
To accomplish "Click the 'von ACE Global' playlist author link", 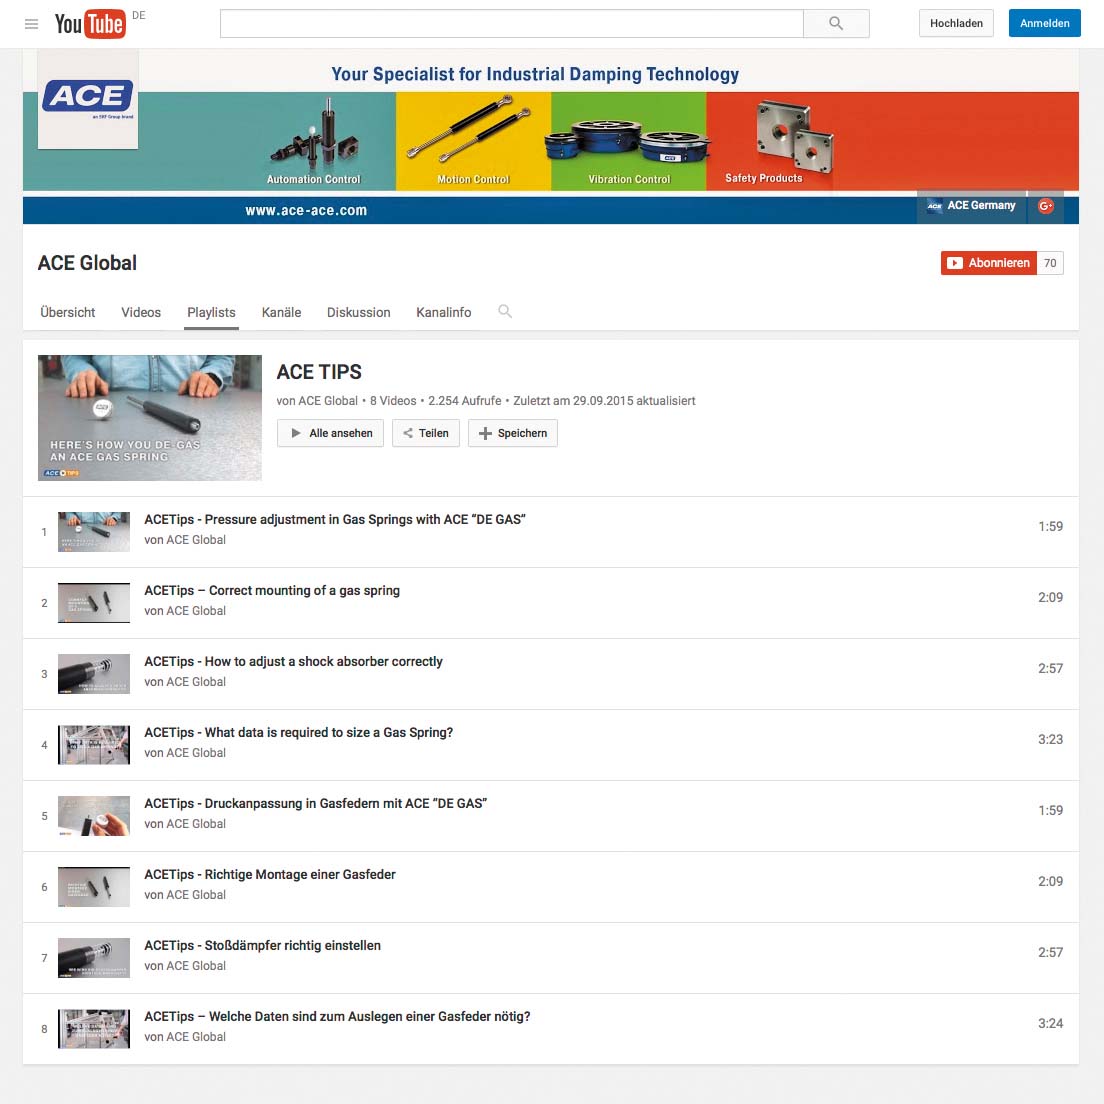I will tap(317, 401).
